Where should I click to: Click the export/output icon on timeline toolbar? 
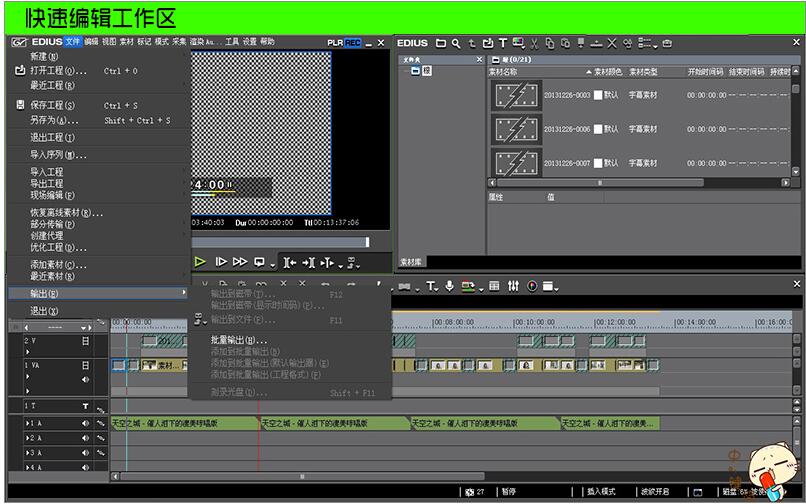tap(468, 286)
